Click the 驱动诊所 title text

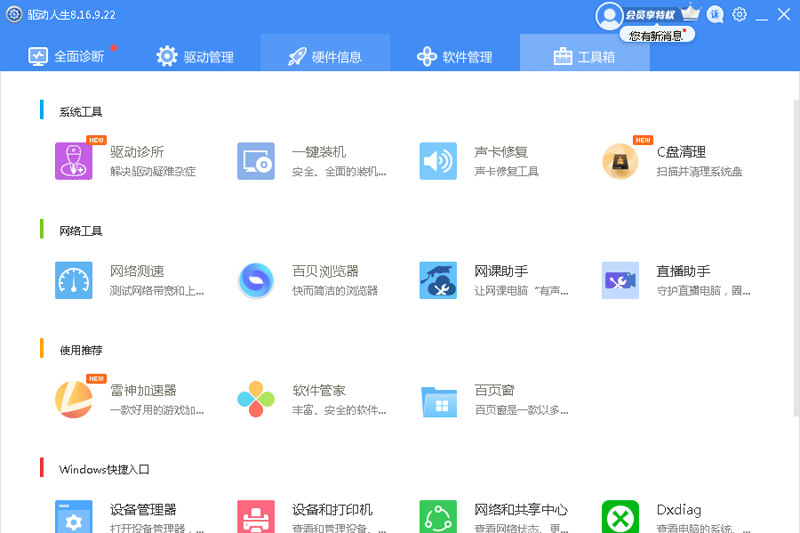[x=137, y=152]
